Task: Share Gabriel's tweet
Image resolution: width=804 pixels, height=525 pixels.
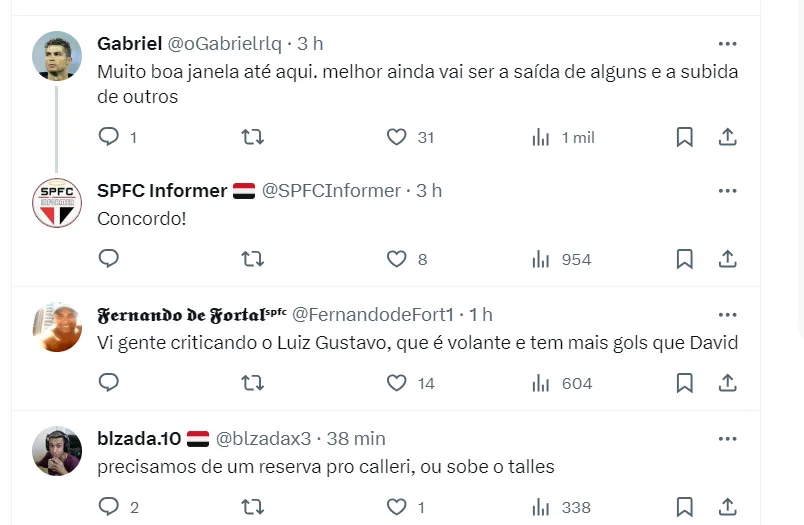Action: (728, 137)
